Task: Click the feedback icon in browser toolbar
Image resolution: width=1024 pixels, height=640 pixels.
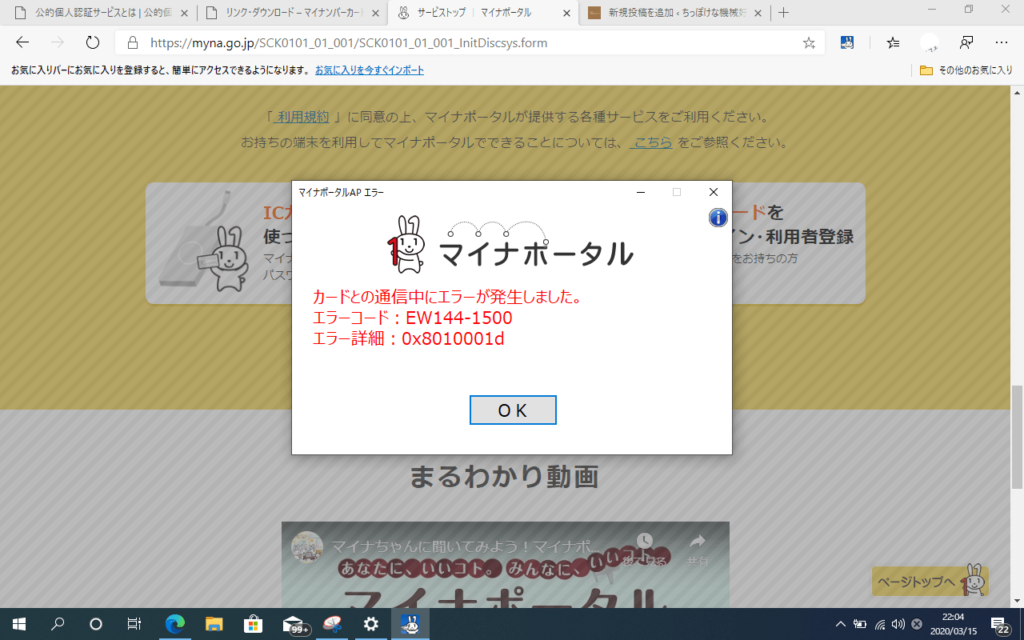Action: click(x=967, y=43)
